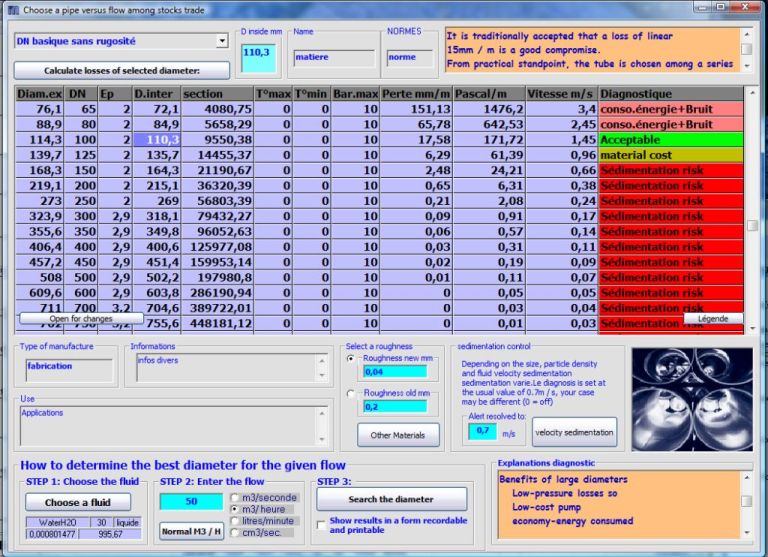Click the Pascal/m value 61,39
This screenshot has width=768, height=557.
[x=489, y=155]
